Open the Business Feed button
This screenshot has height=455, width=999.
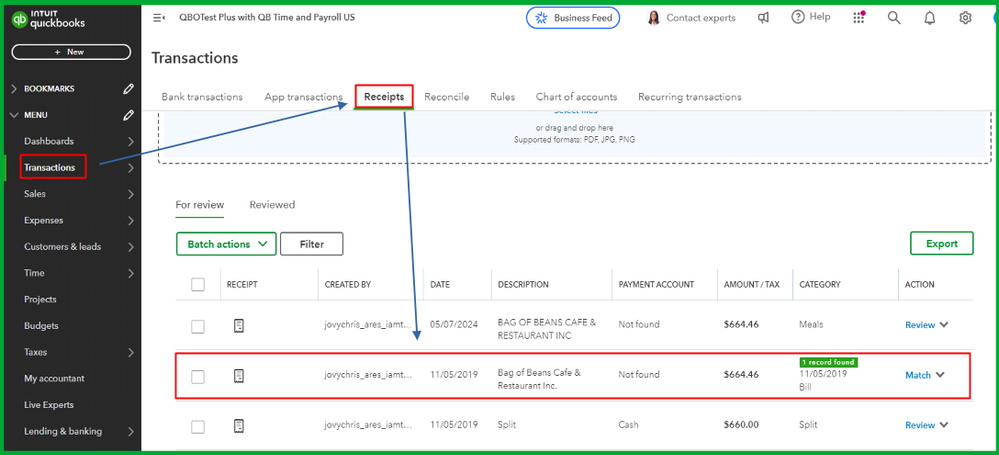[x=573, y=18]
